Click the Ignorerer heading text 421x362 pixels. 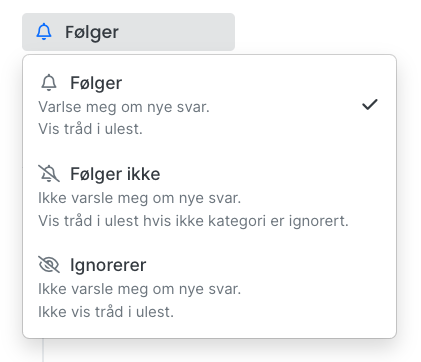pyautogui.click(x=108, y=265)
